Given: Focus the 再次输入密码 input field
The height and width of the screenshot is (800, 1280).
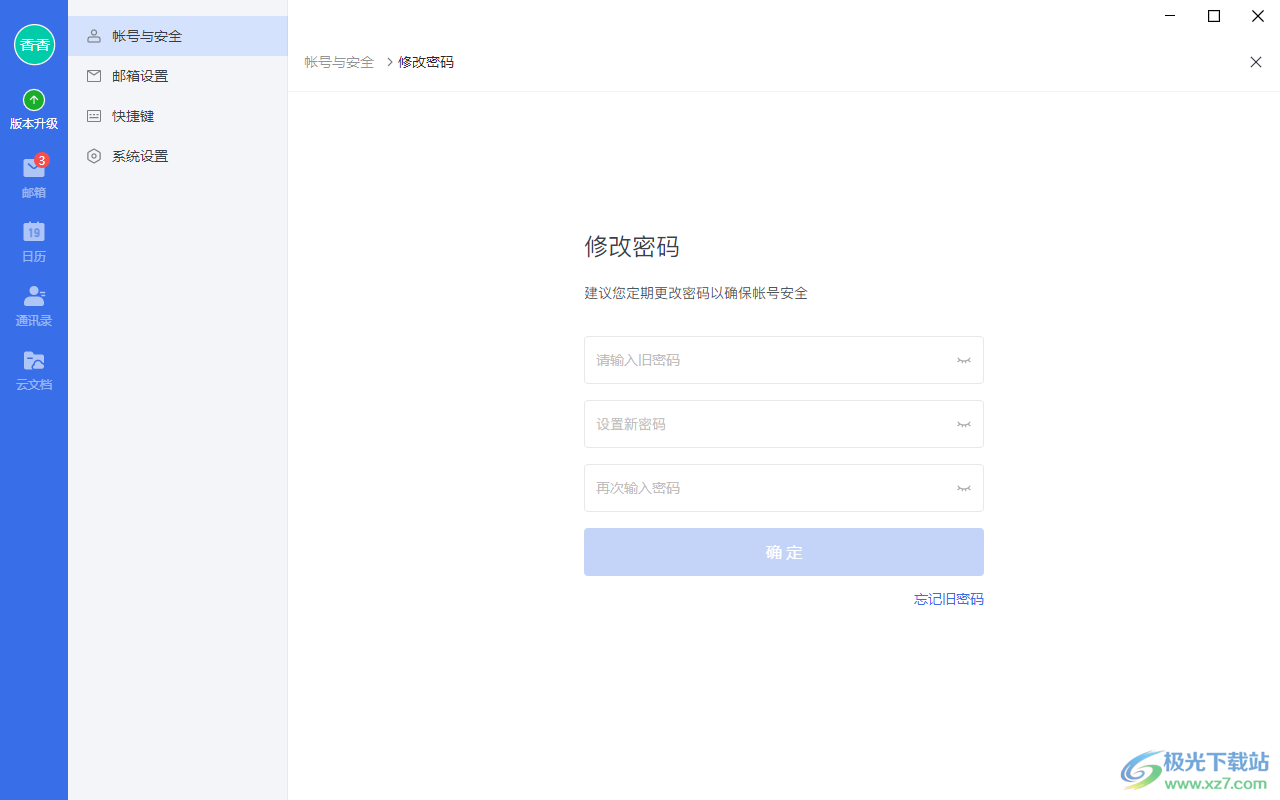Looking at the screenshot, I should pyautogui.click(x=784, y=488).
